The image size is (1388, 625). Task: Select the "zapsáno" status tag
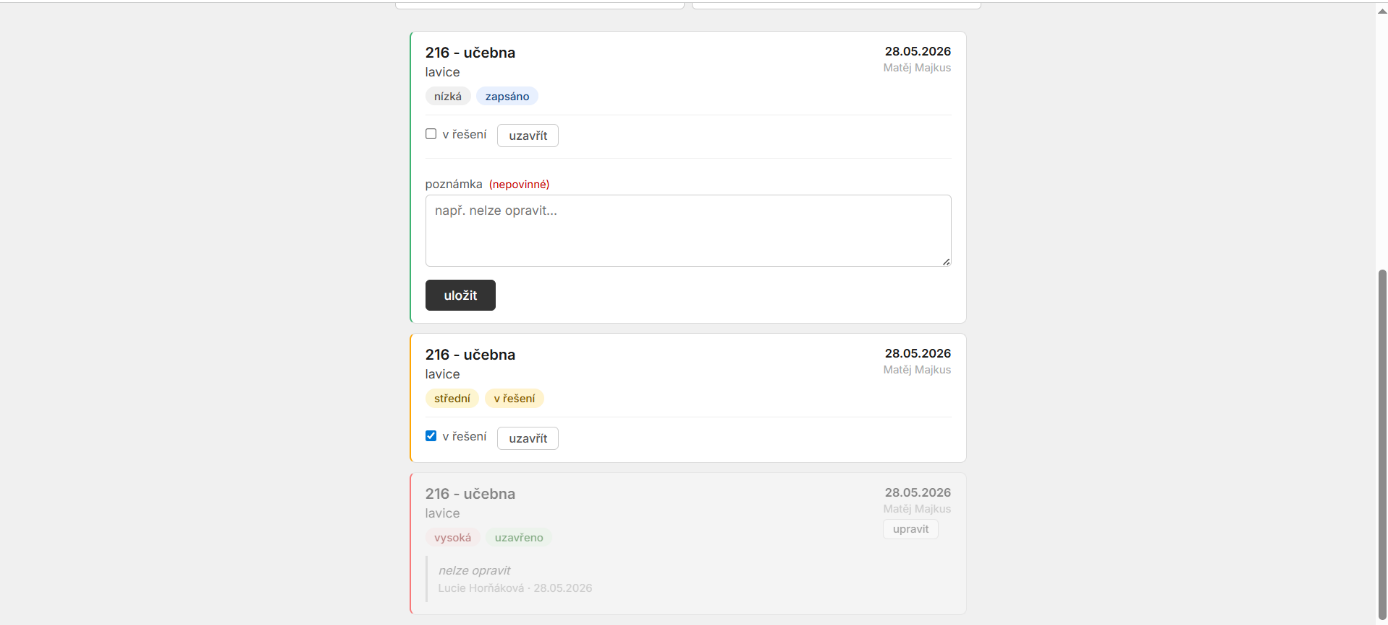(x=507, y=96)
